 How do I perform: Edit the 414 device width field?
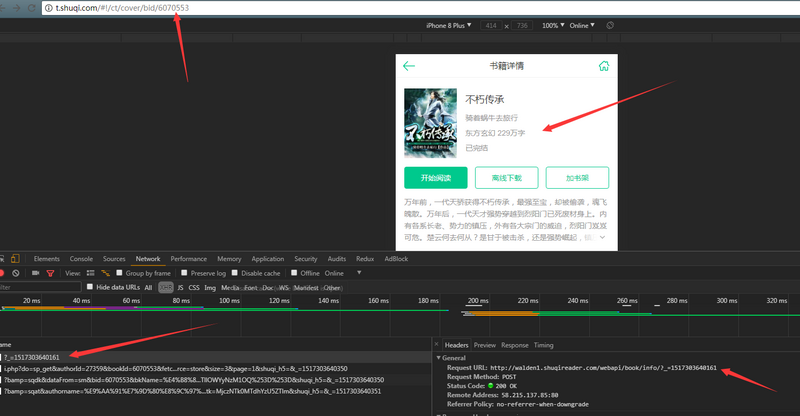[x=491, y=25]
